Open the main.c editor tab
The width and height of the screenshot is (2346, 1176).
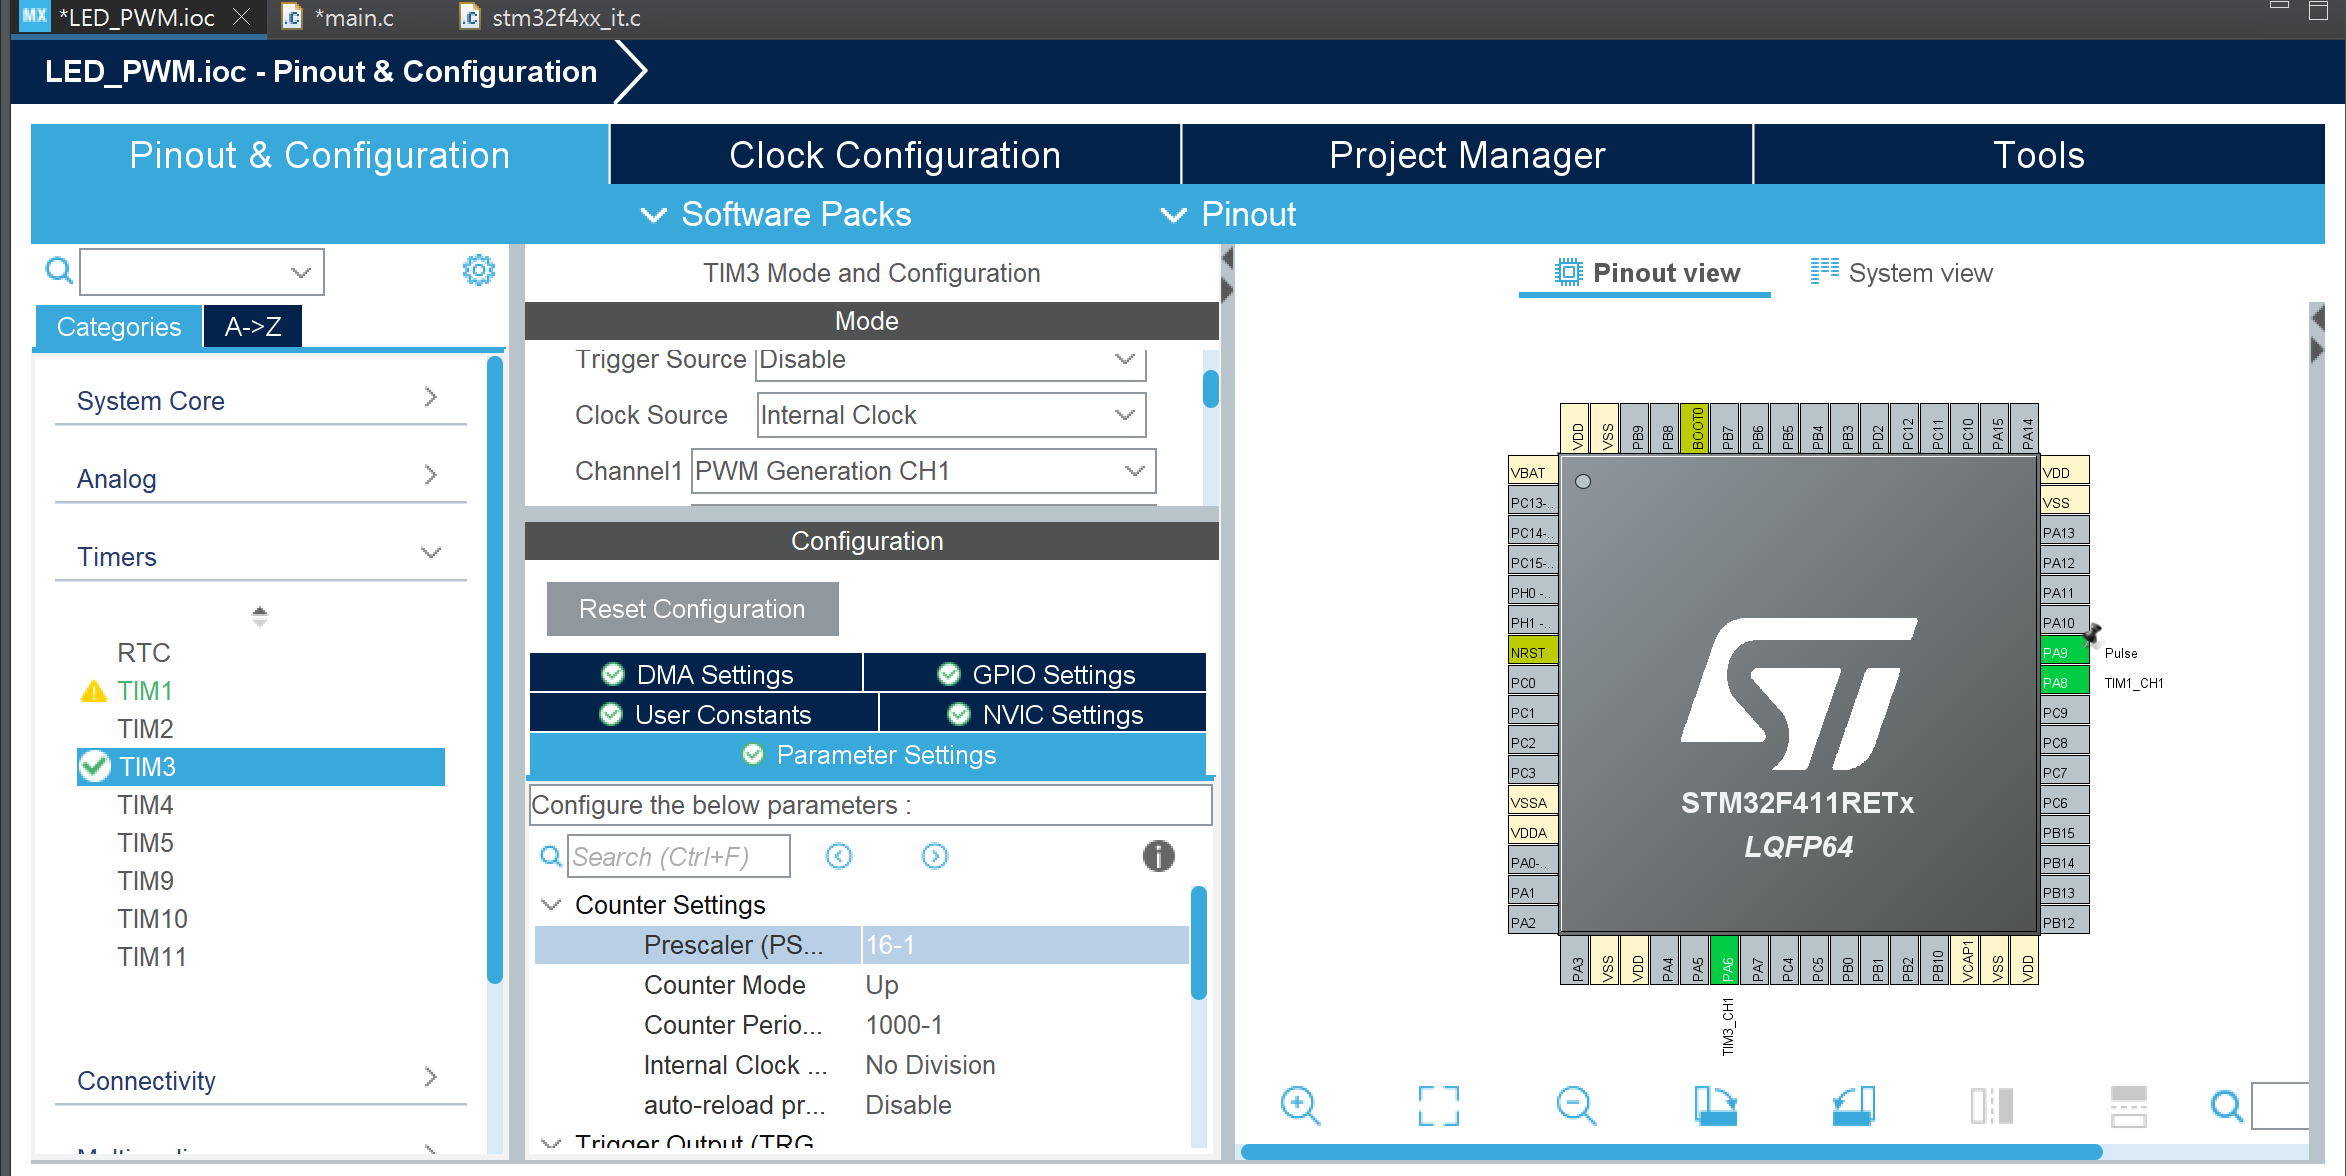tap(352, 18)
